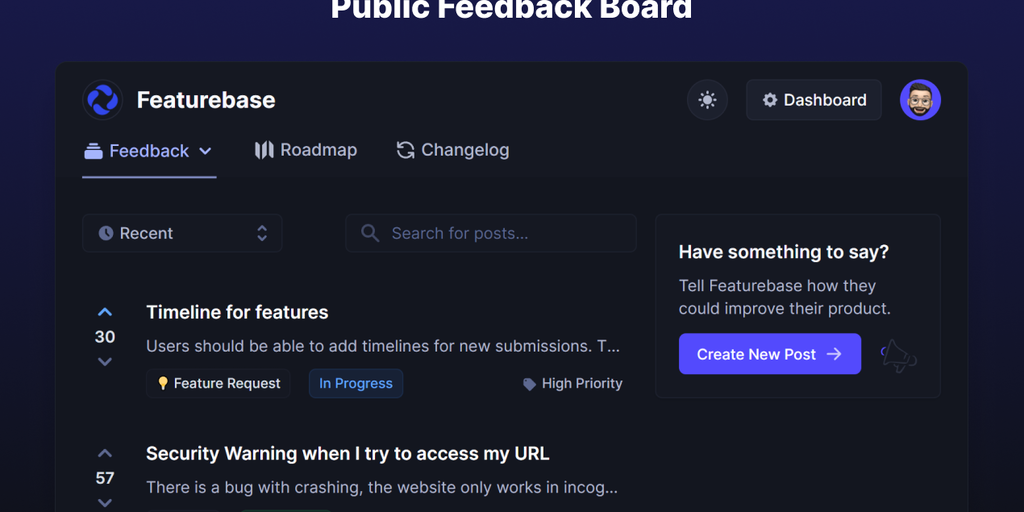Toggle the light/dark theme sun icon
1024x512 pixels.
click(707, 100)
